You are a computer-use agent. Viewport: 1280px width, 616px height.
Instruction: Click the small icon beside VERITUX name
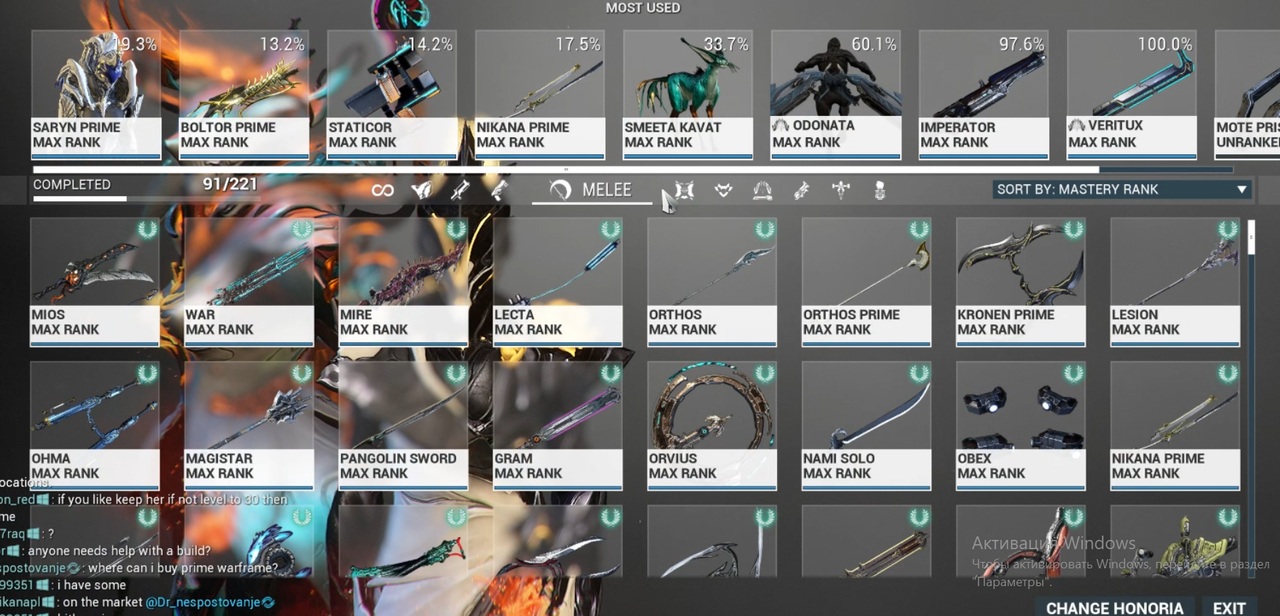pyautogui.click(x=1076, y=126)
